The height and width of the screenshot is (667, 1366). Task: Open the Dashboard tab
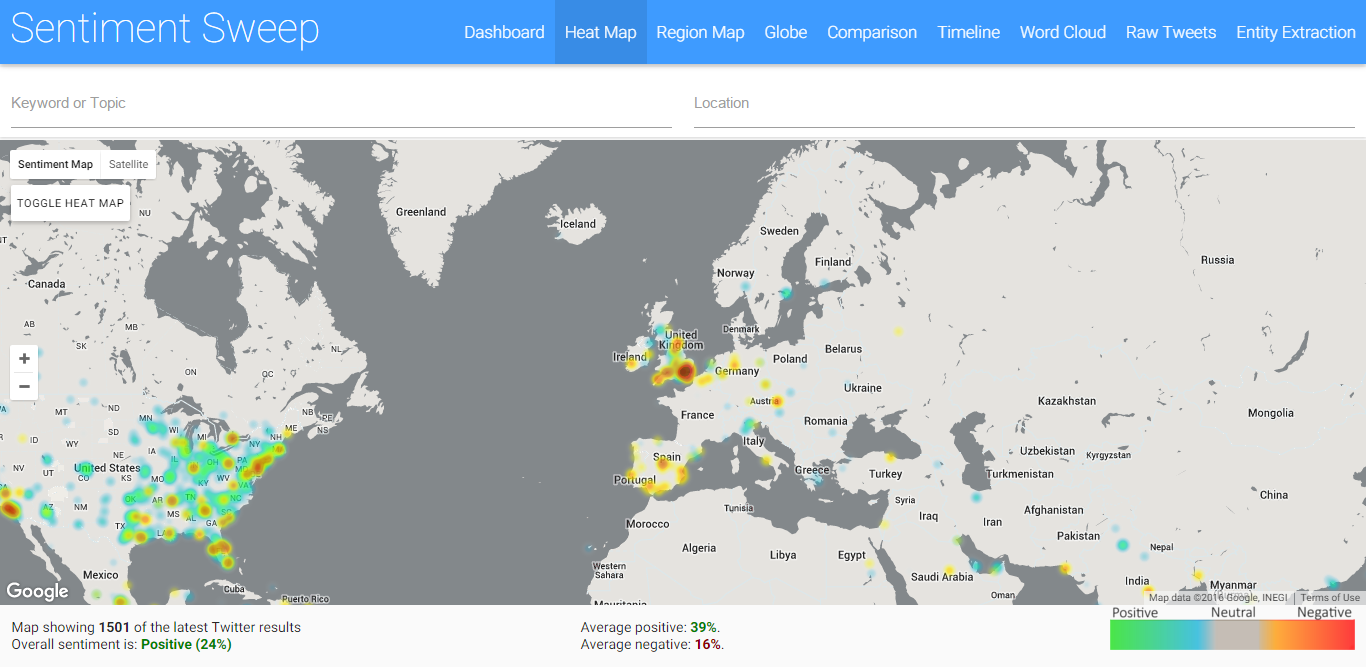504,32
